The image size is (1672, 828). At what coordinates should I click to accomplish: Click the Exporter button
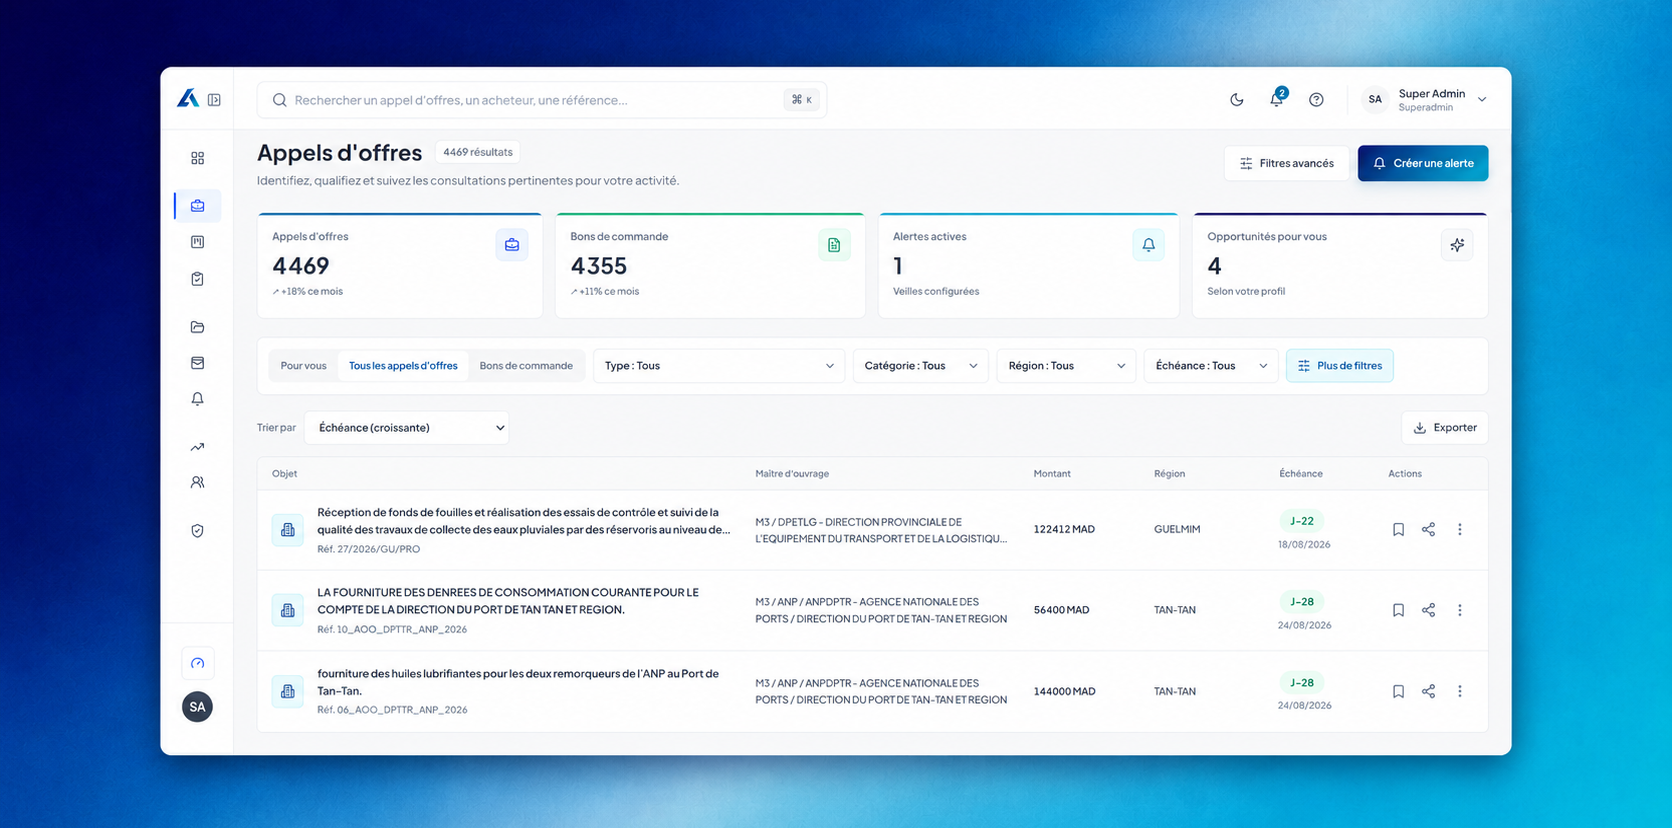1445,428
